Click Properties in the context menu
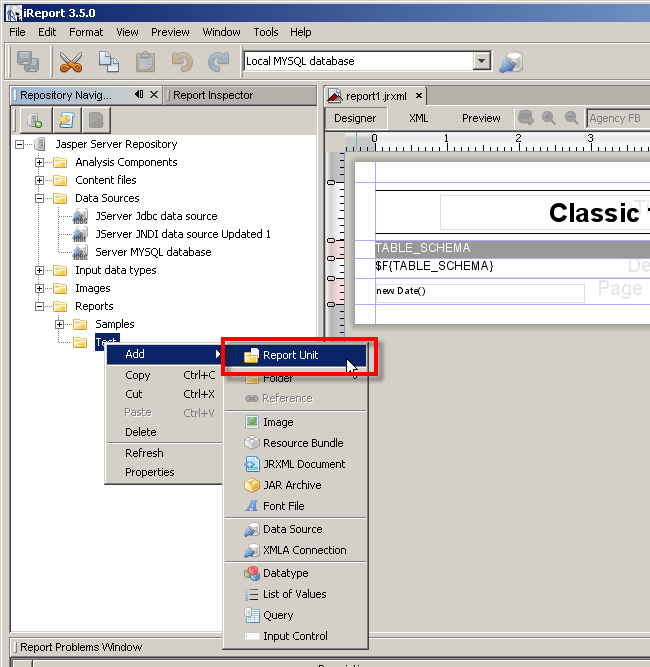The image size is (650, 667). click(165, 472)
